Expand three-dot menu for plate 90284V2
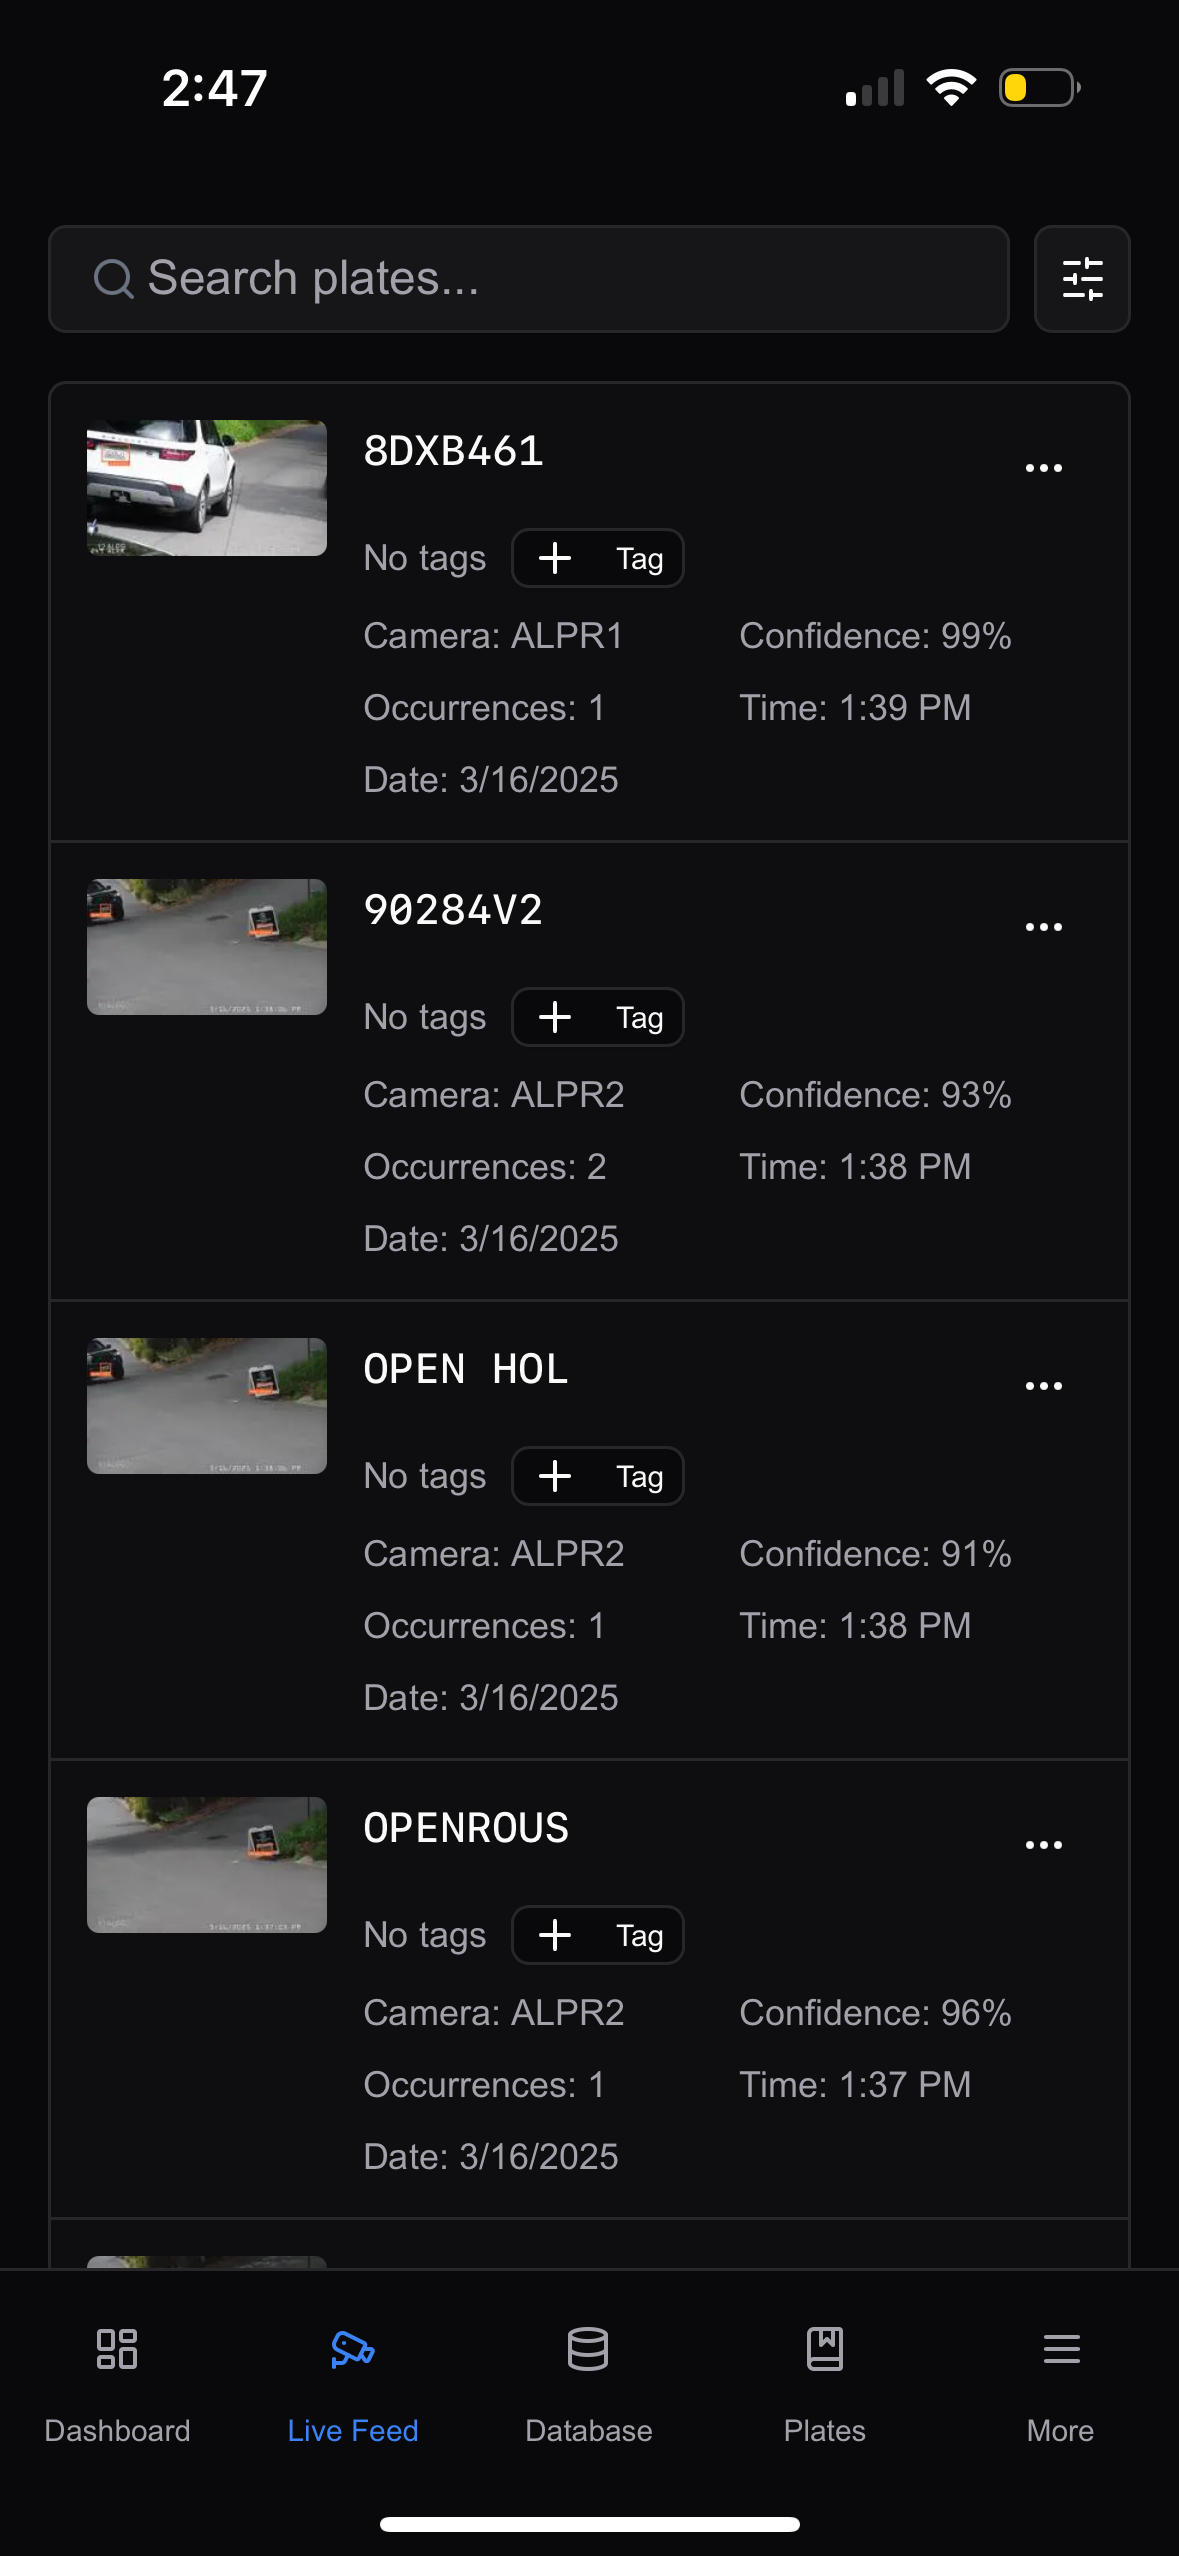 tap(1043, 927)
